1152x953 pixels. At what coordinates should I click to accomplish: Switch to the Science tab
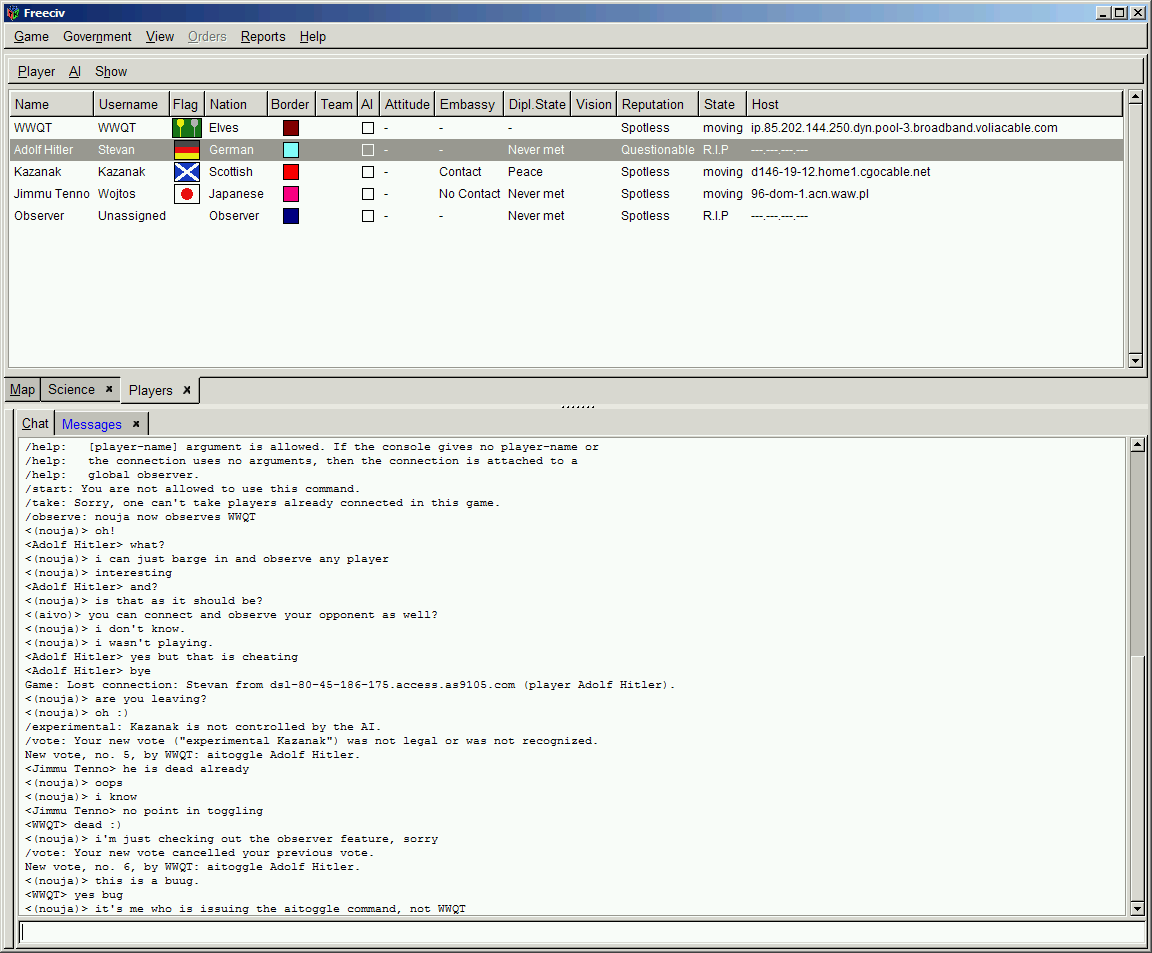click(71, 389)
